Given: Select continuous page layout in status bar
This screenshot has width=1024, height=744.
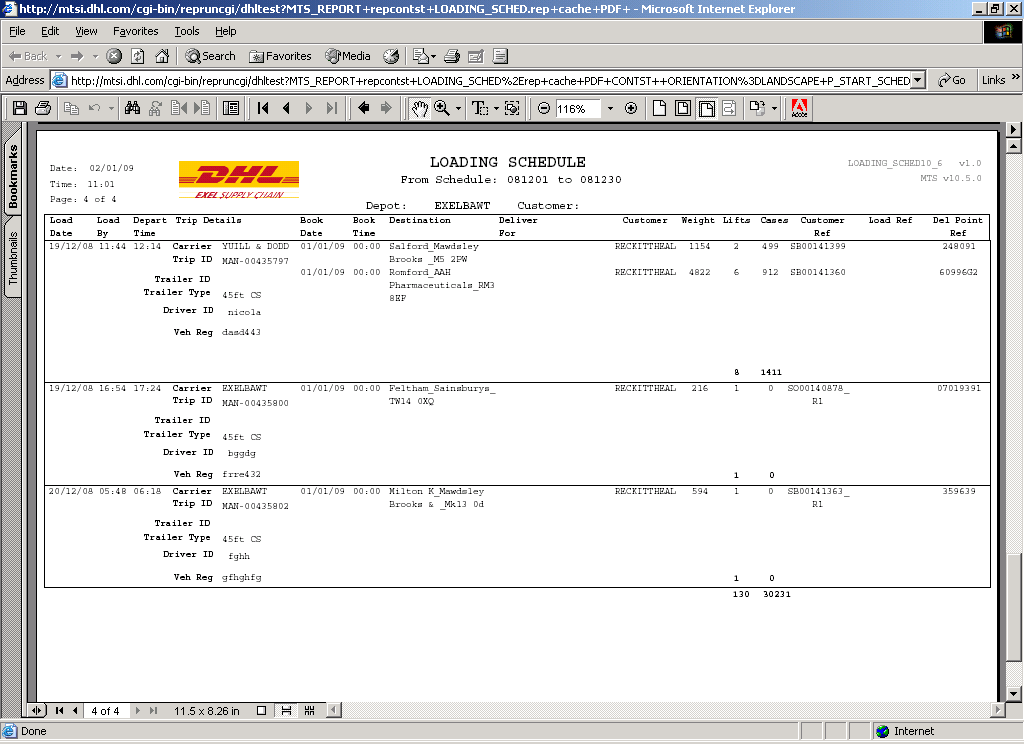Looking at the screenshot, I should (286, 711).
